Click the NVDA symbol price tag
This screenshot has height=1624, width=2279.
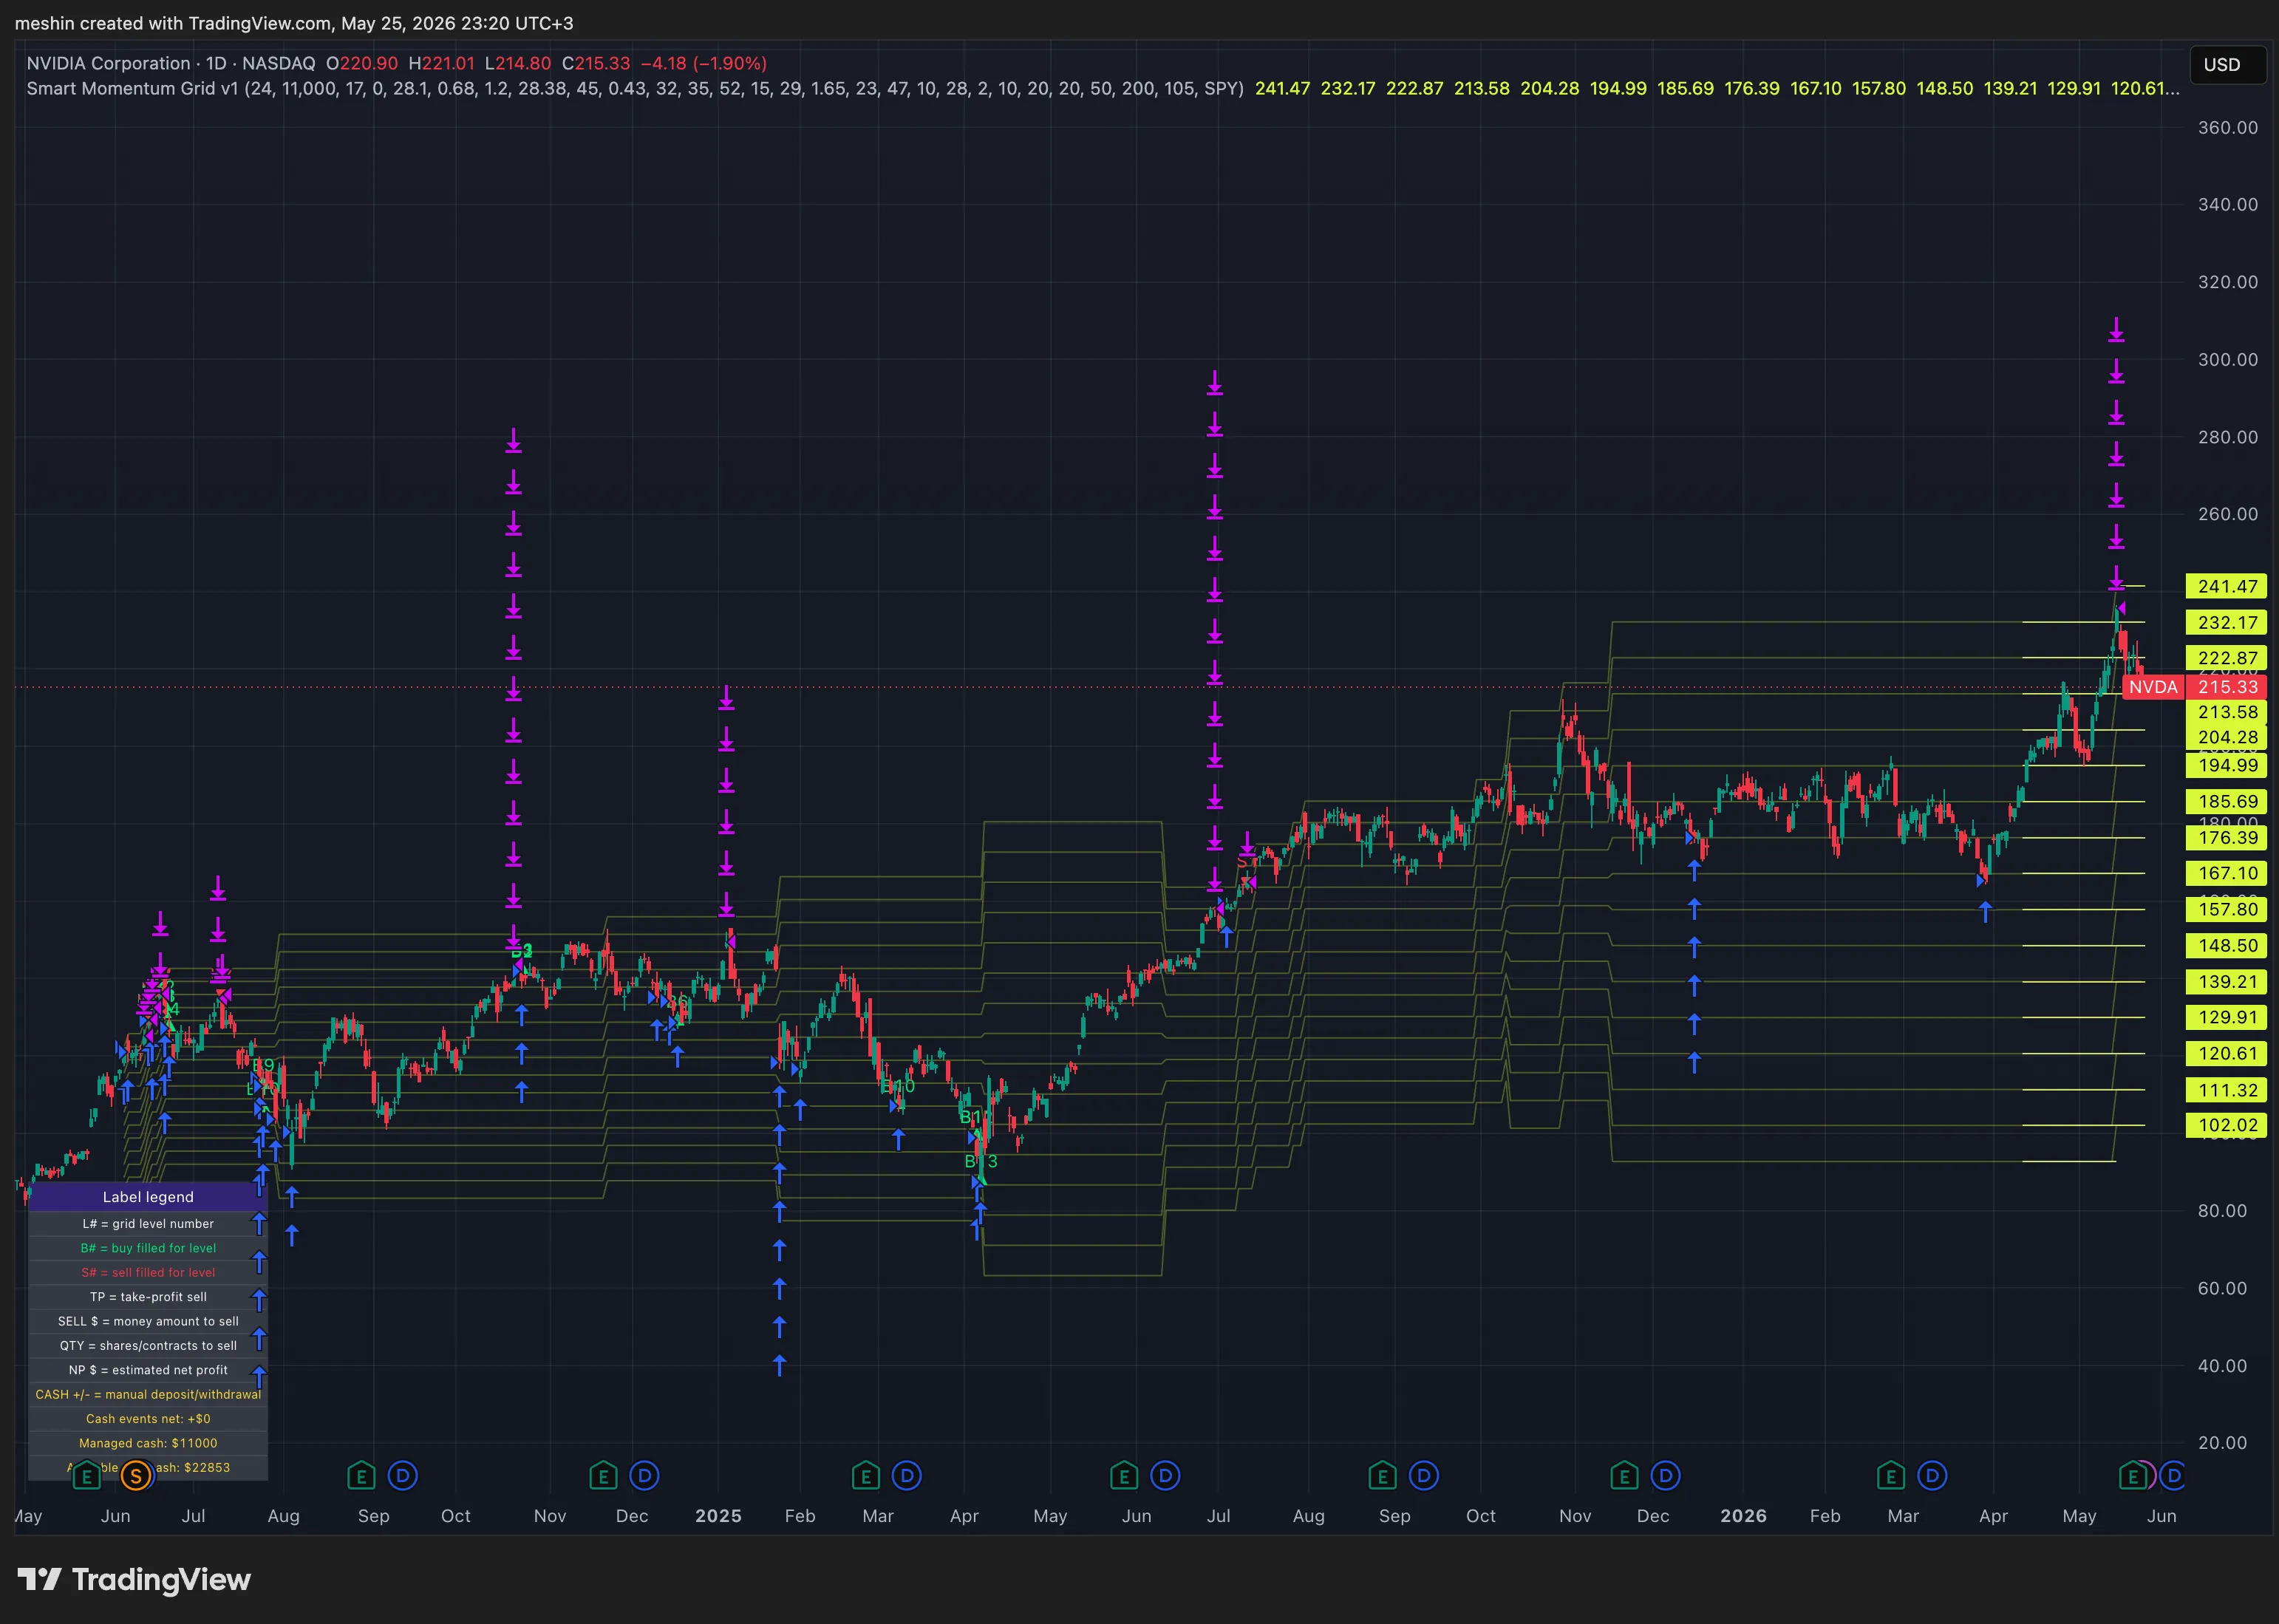tap(2153, 687)
